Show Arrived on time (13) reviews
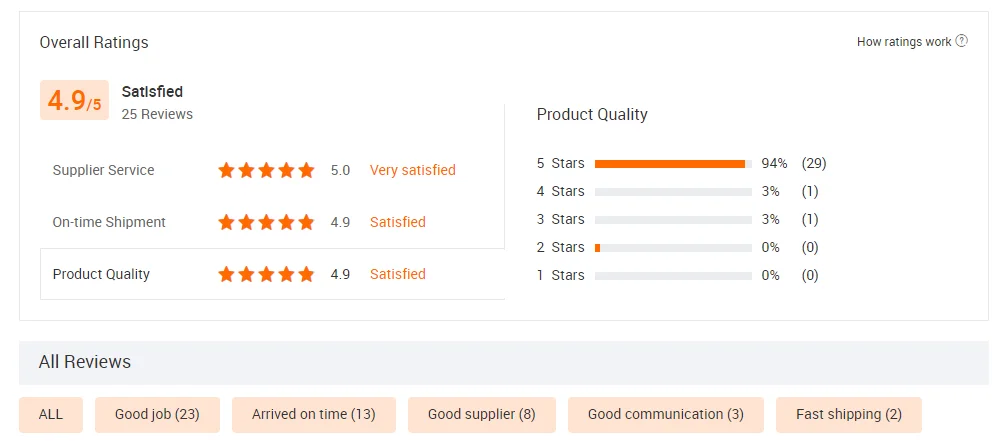Viewport: 1004px width, 446px height. [314, 415]
